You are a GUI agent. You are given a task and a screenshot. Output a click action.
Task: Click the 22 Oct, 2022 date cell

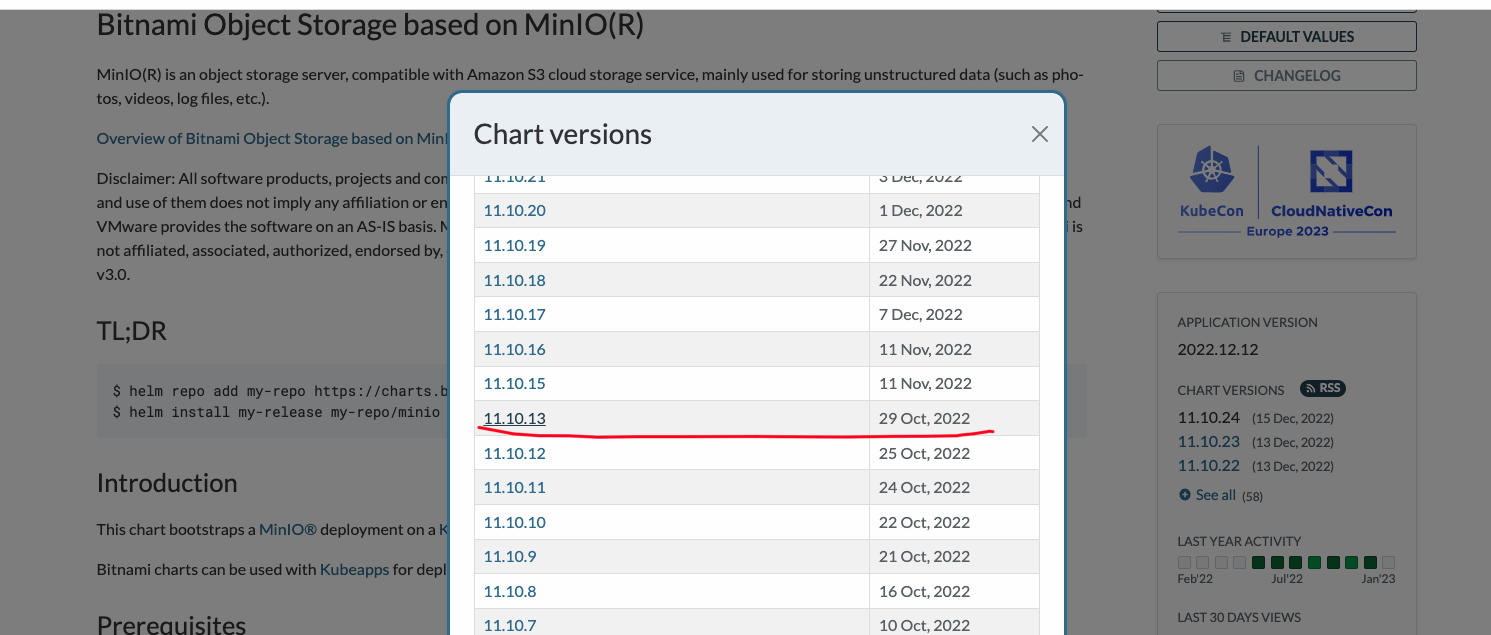click(954, 523)
